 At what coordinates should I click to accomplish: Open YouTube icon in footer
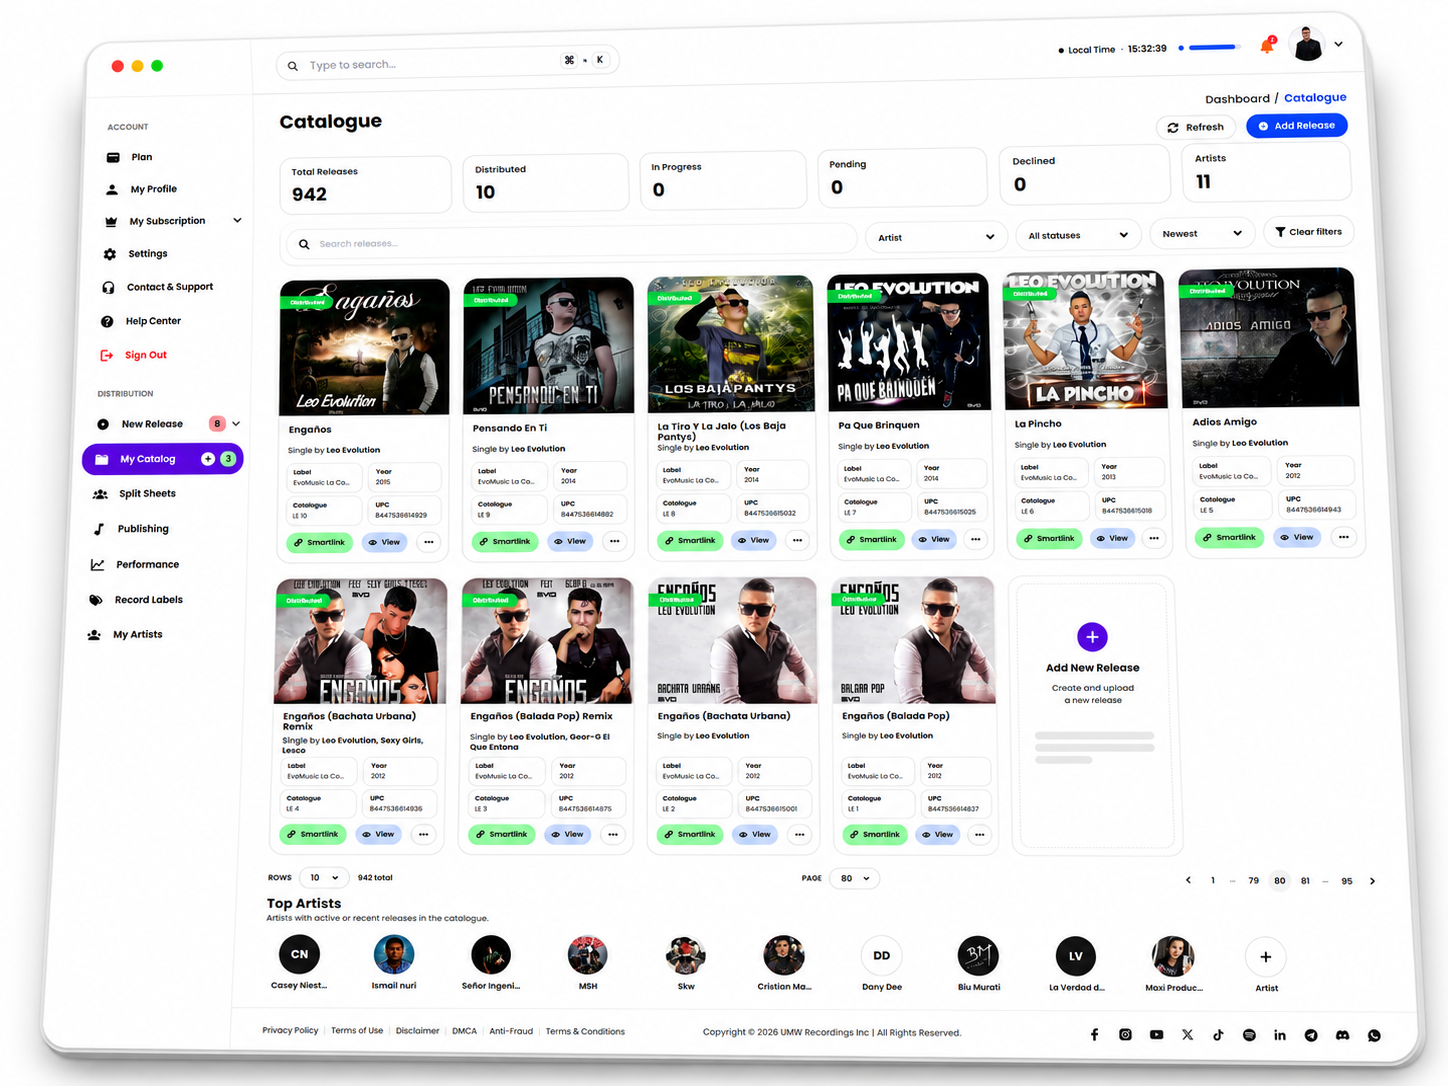pos(1156,1034)
